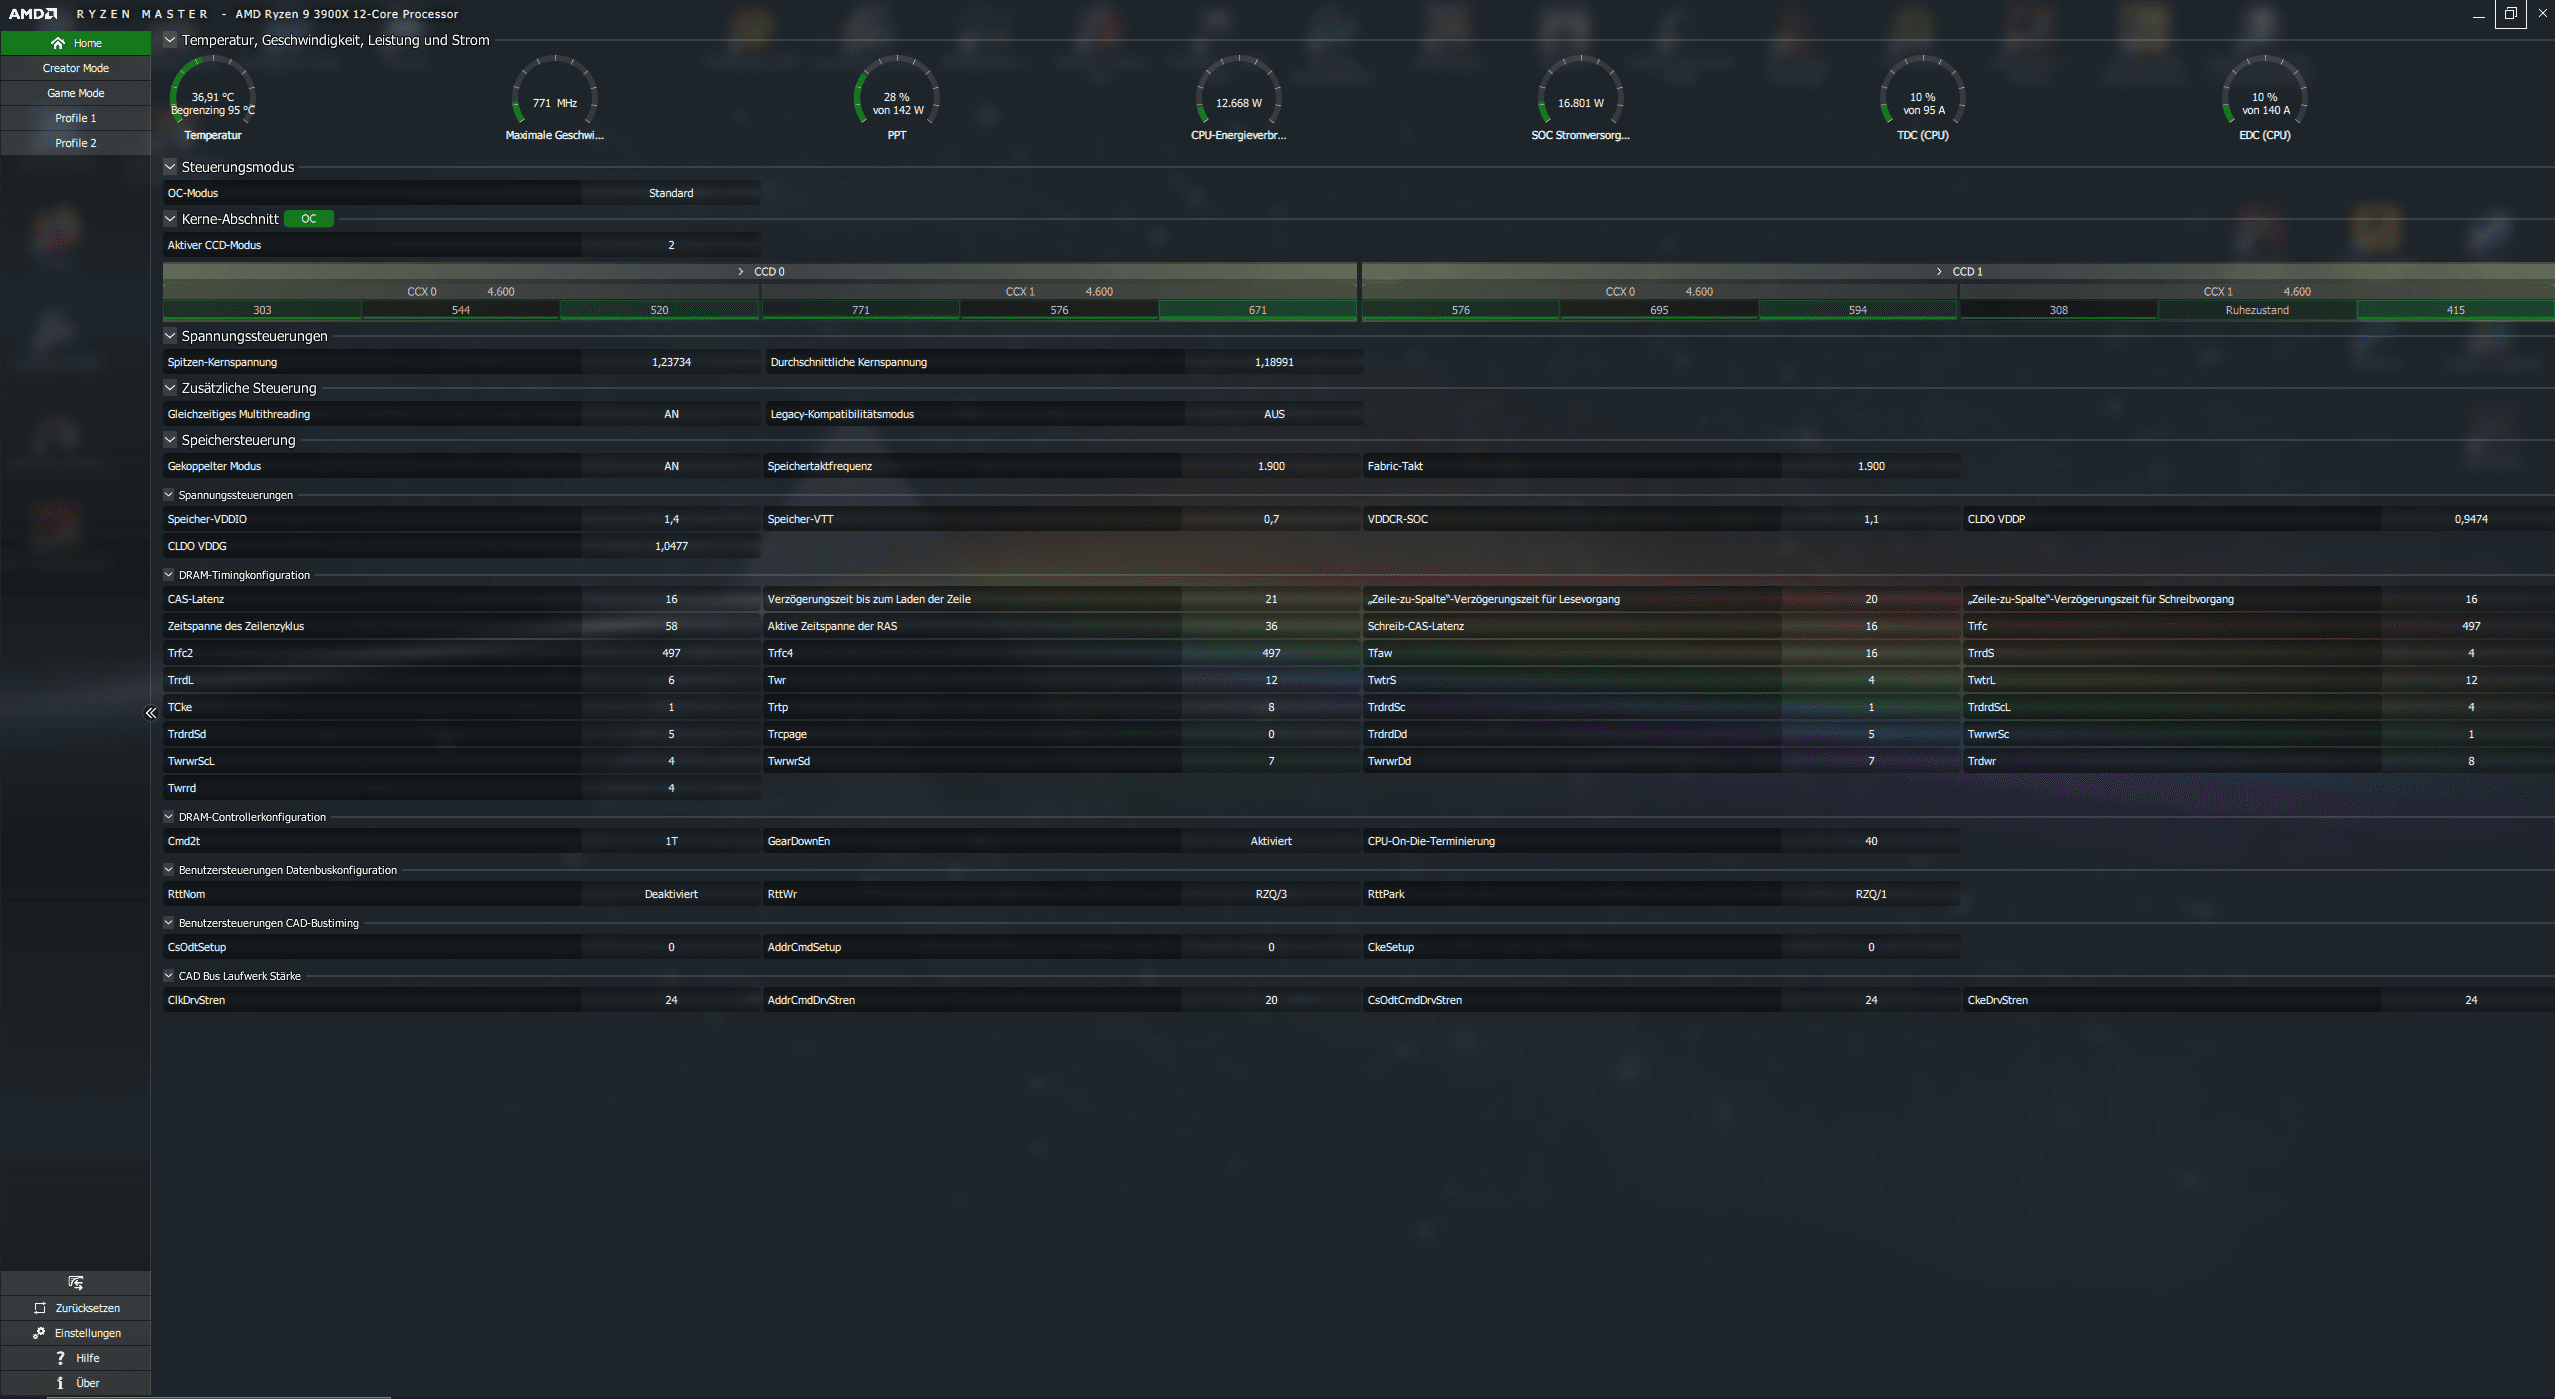
Task: Expand the CCD 0 chevron
Action: pos(741,272)
